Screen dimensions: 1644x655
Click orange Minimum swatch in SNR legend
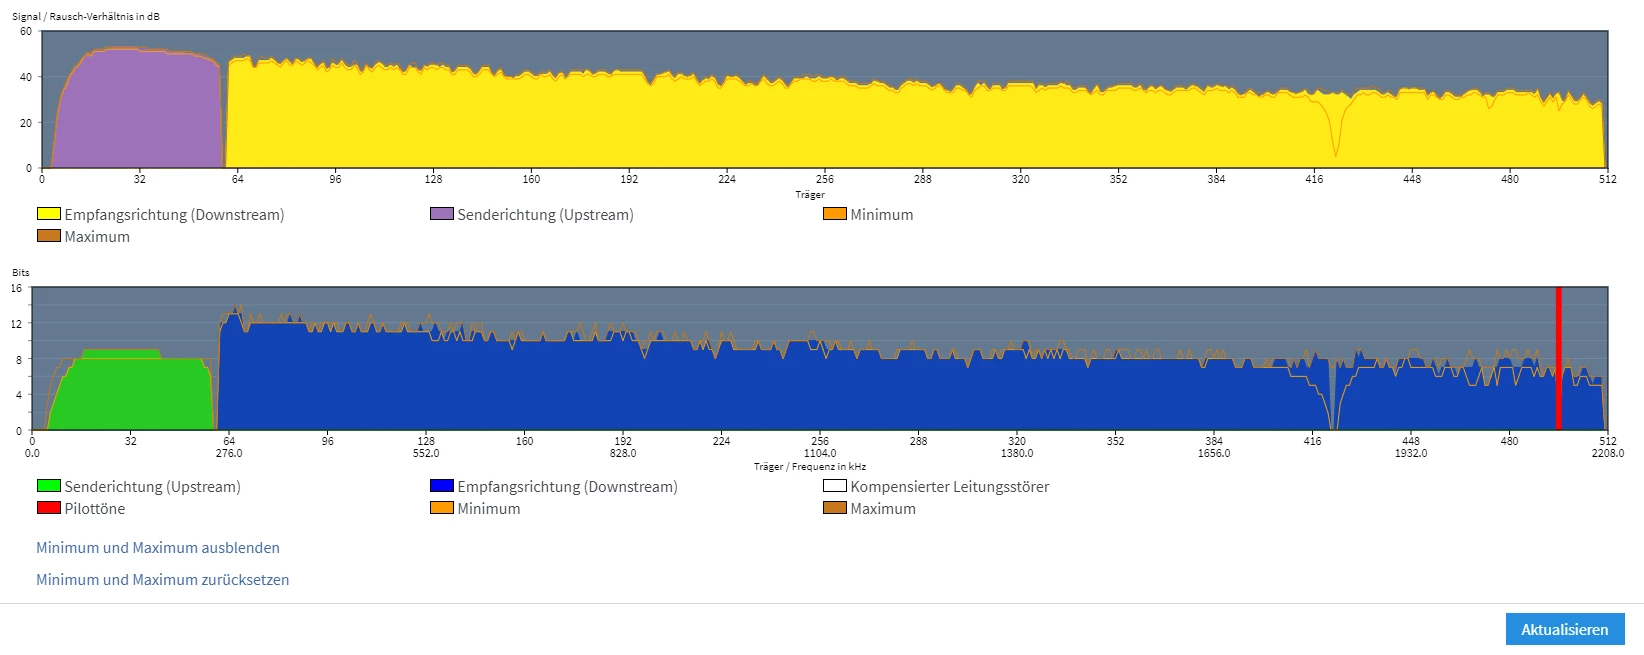(x=835, y=214)
